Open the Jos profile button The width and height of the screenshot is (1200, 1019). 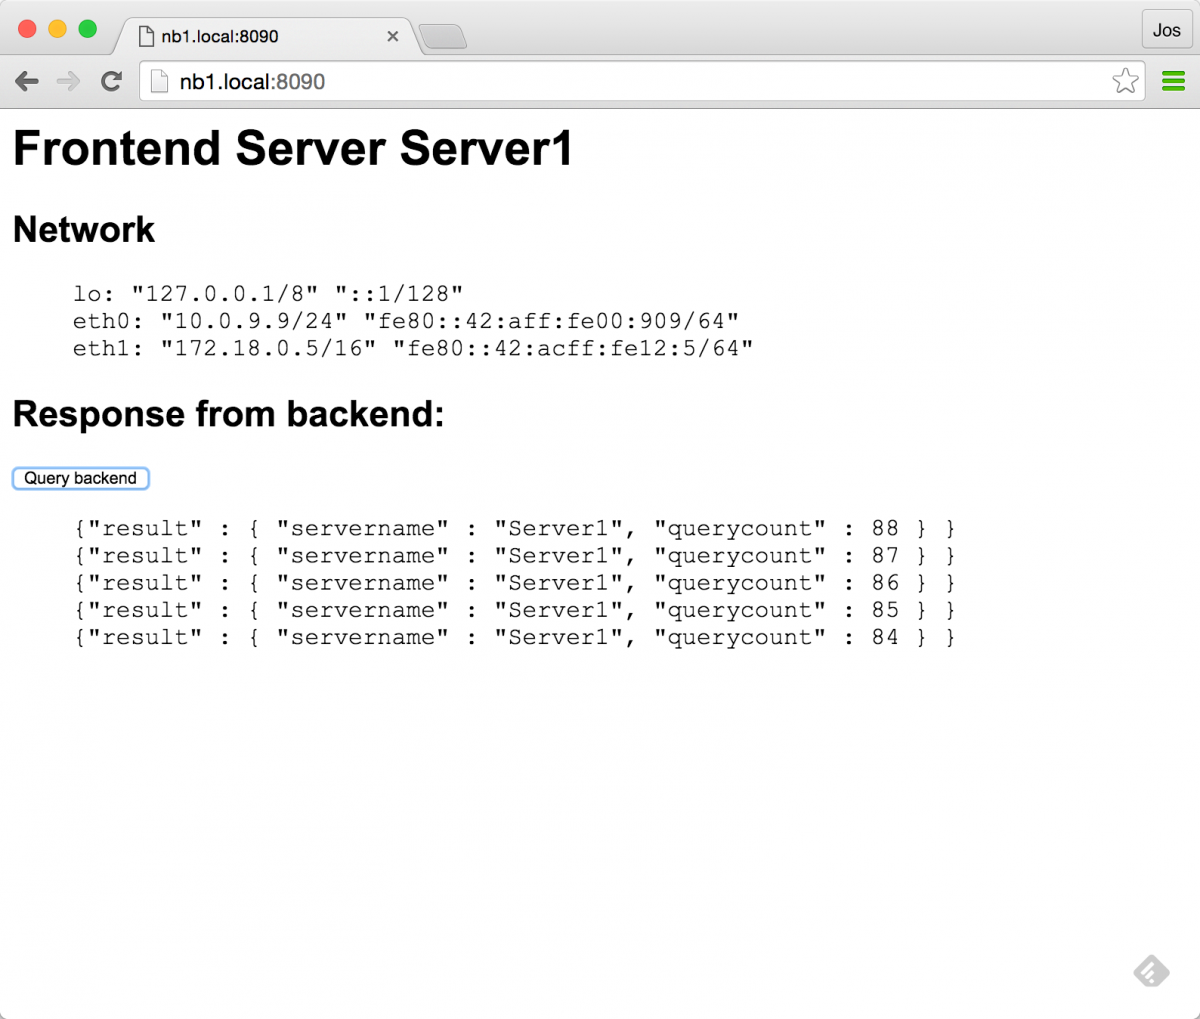1166,30
